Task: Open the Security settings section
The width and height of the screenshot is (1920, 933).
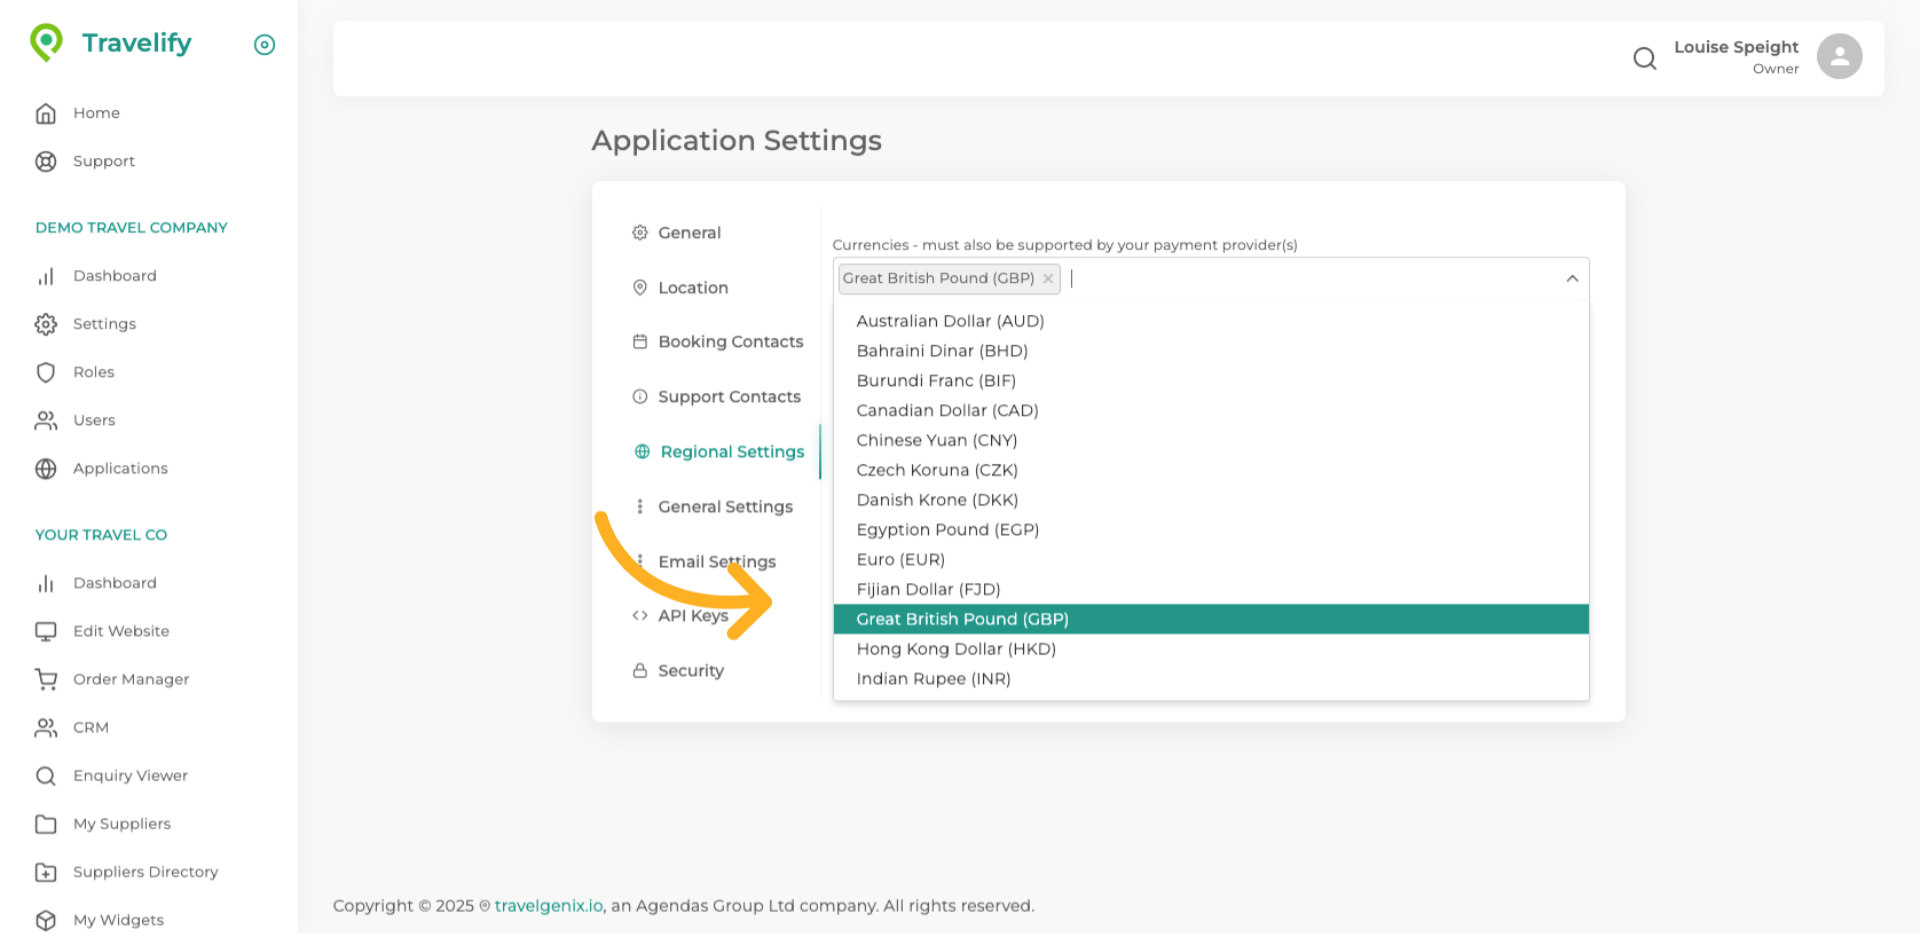Action: tap(690, 670)
